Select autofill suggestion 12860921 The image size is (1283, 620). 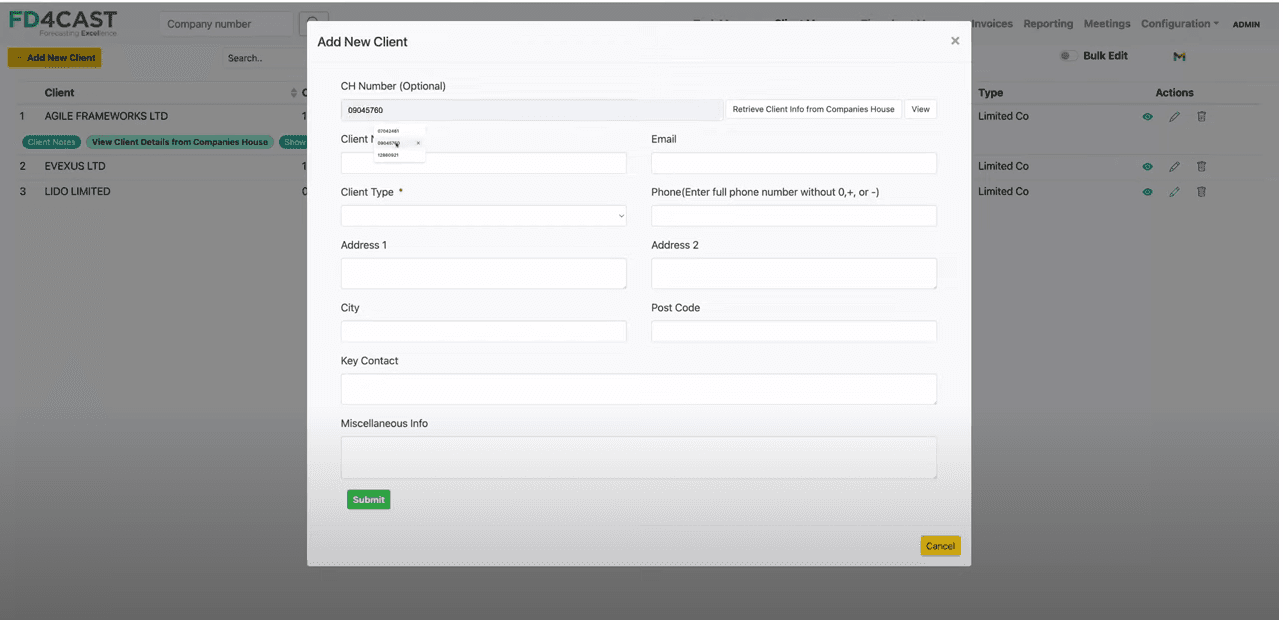point(389,155)
